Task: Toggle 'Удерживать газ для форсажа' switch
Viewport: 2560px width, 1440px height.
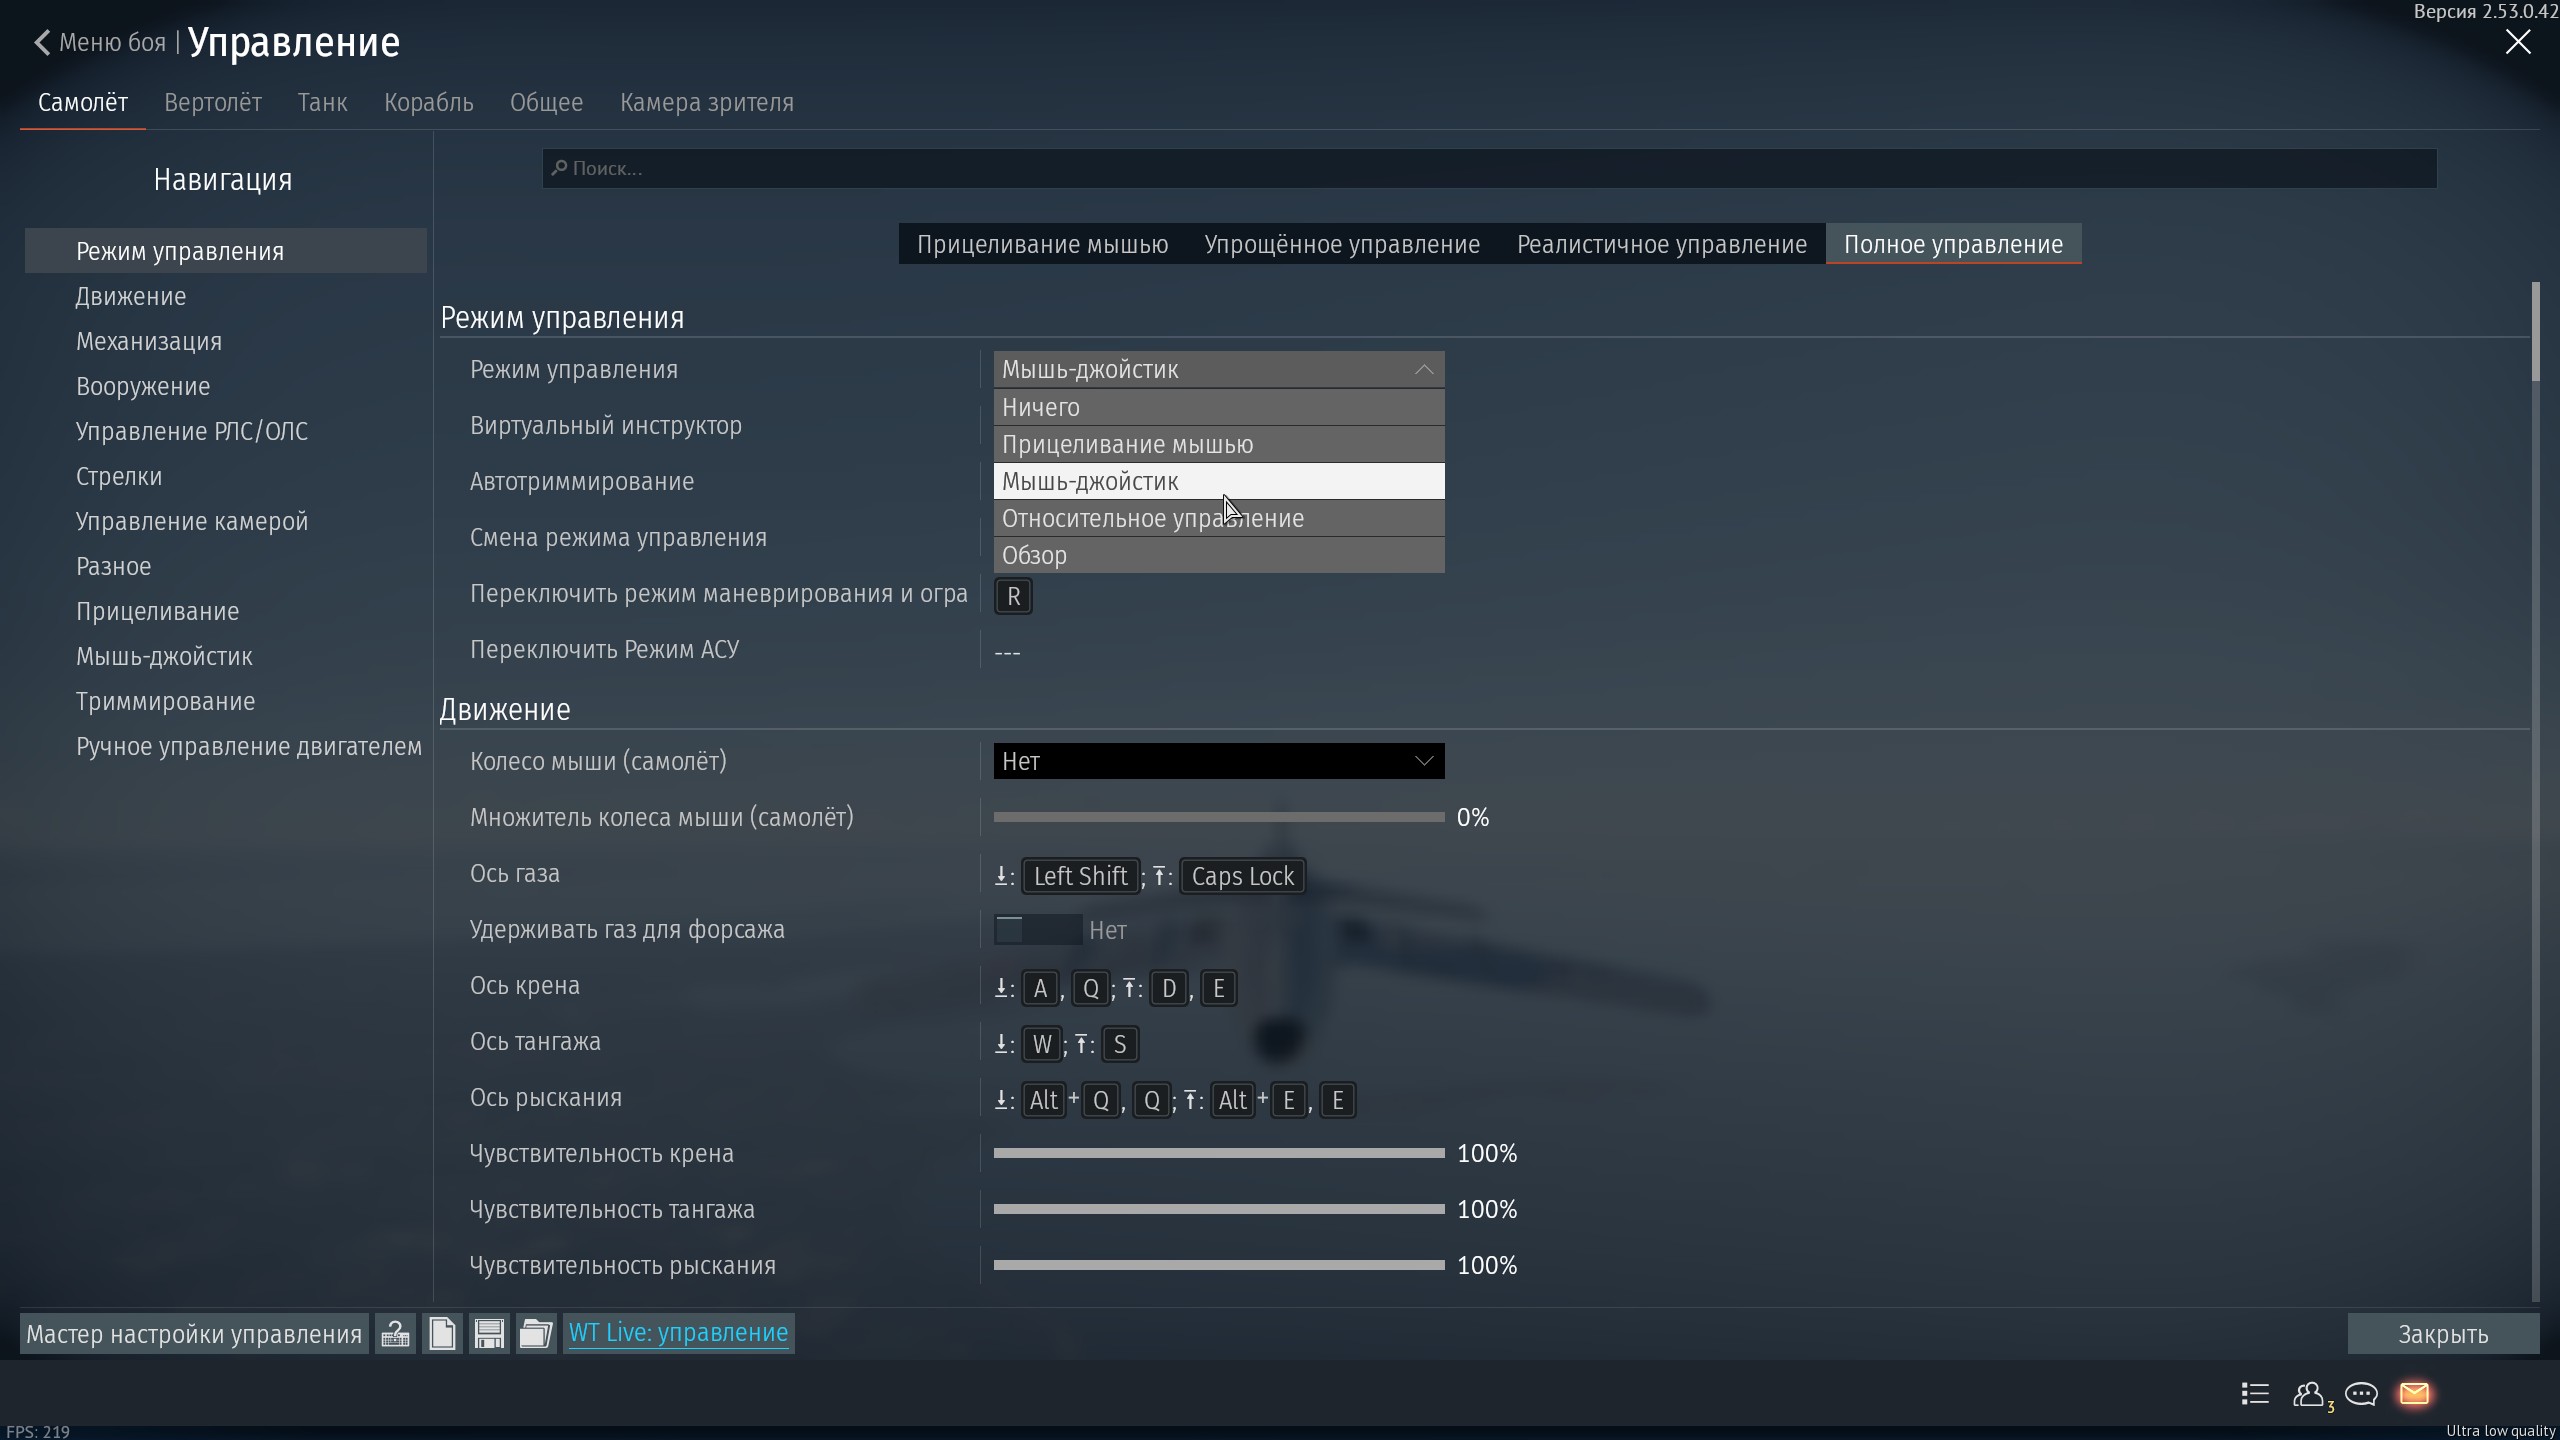Action: click(x=1037, y=930)
